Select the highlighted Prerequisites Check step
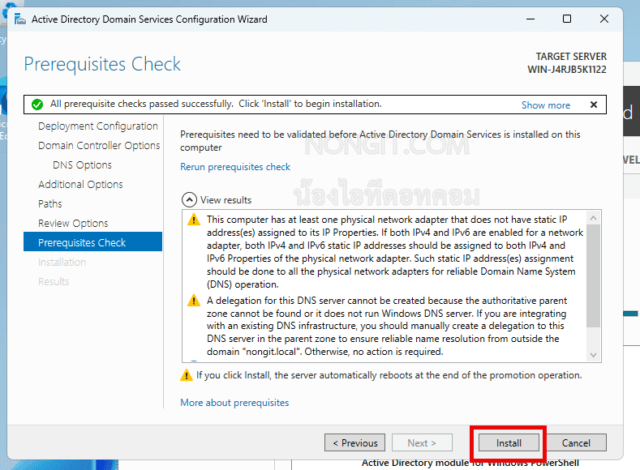 coord(93,242)
